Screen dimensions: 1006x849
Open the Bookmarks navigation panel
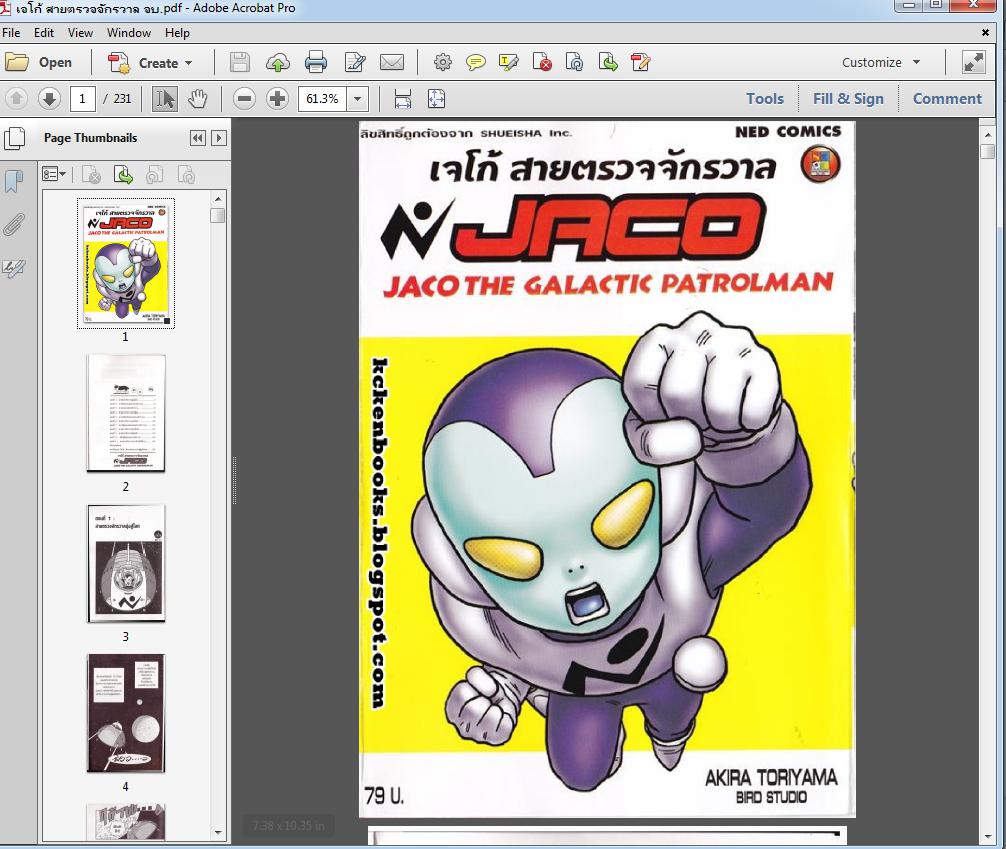pyautogui.click(x=14, y=181)
